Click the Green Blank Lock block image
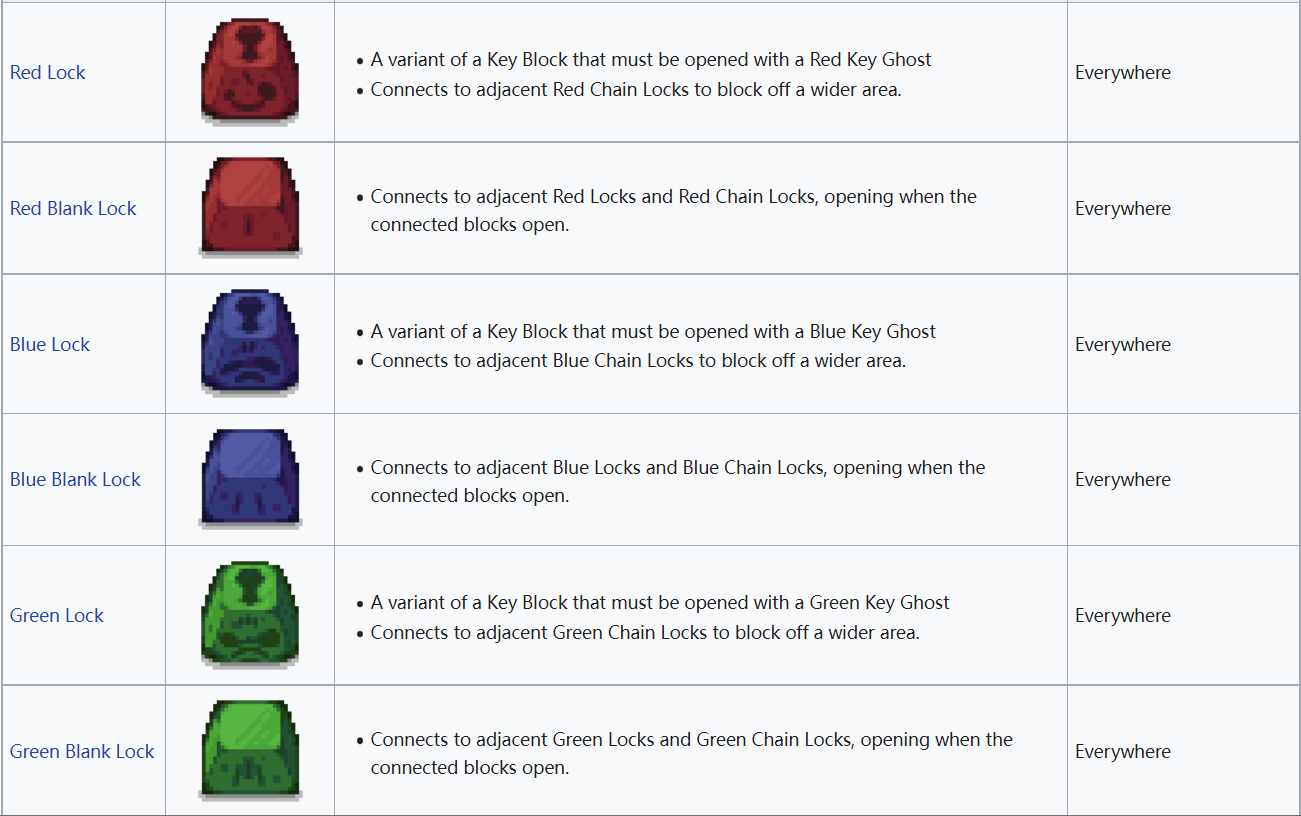This screenshot has height=816, width=1301. pos(250,751)
